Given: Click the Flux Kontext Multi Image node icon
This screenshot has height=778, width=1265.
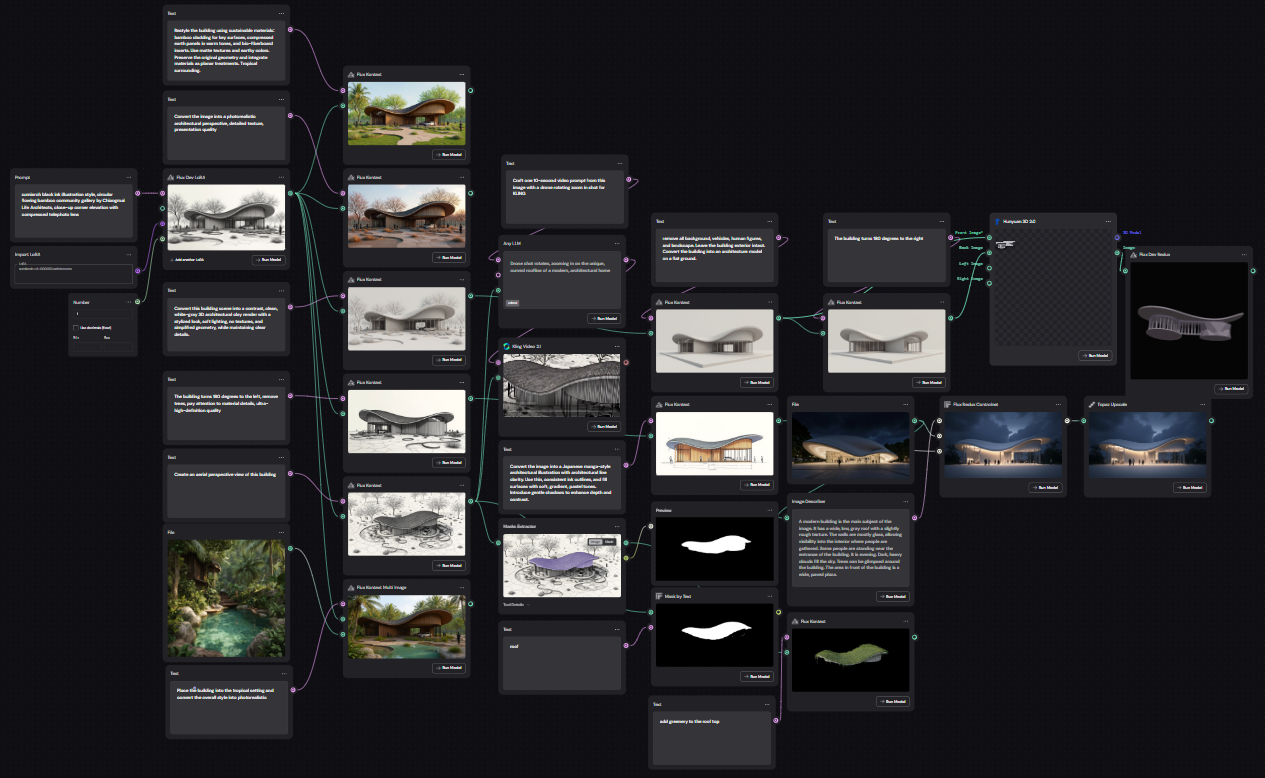Looking at the screenshot, I should (351, 588).
